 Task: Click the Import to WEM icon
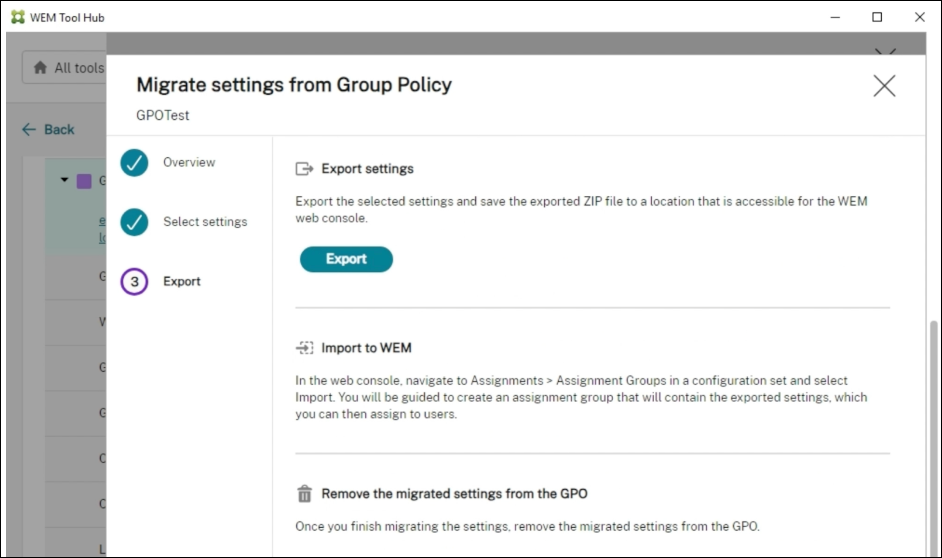pyautogui.click(x=305, y=348)
